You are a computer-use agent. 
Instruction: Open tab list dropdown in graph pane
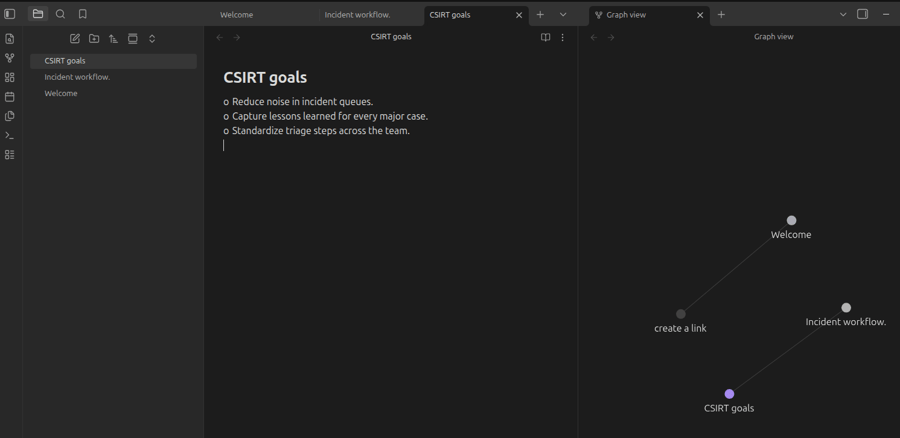coord(843,14)
